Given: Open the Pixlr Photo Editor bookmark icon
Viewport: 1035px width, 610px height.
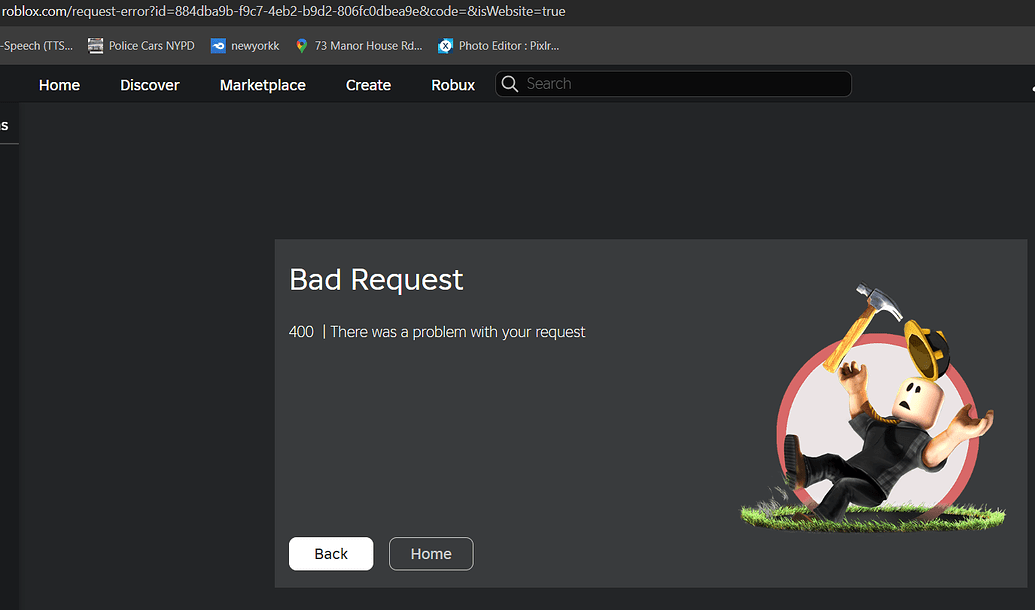Looking at the screenshot, I should (x=446, y=46).
